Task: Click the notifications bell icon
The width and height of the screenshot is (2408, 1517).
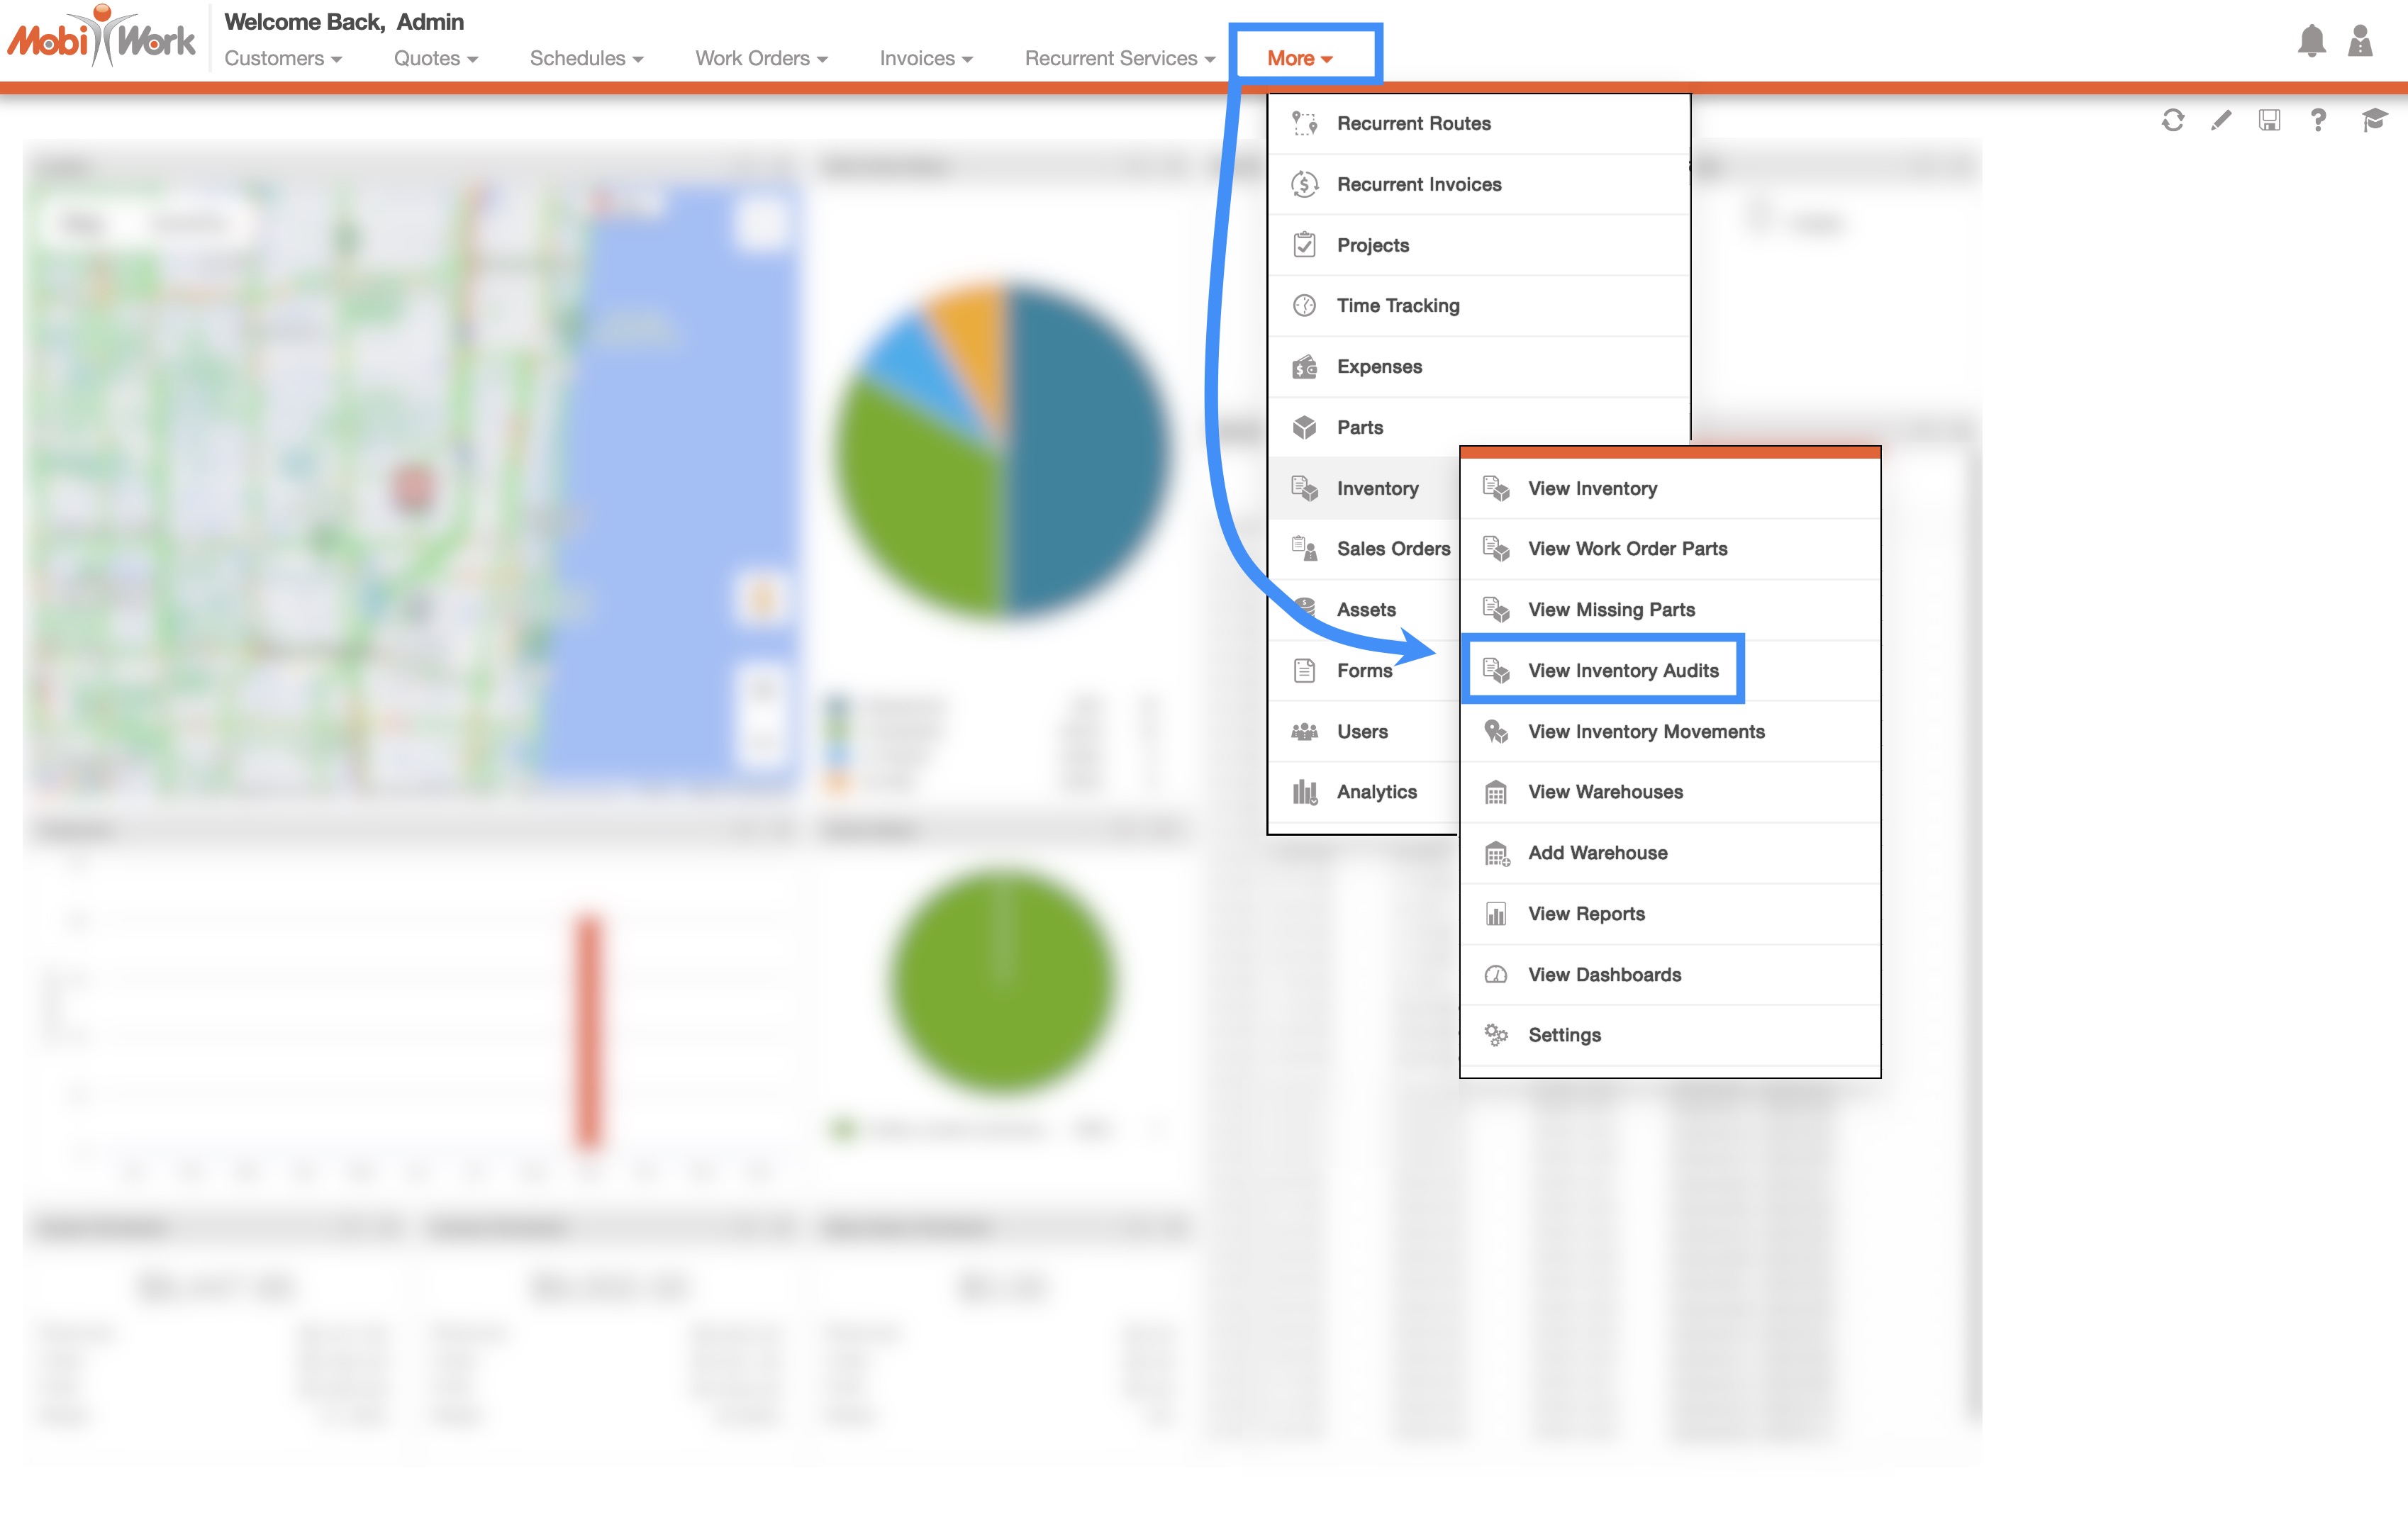Action: (2311, 41)
